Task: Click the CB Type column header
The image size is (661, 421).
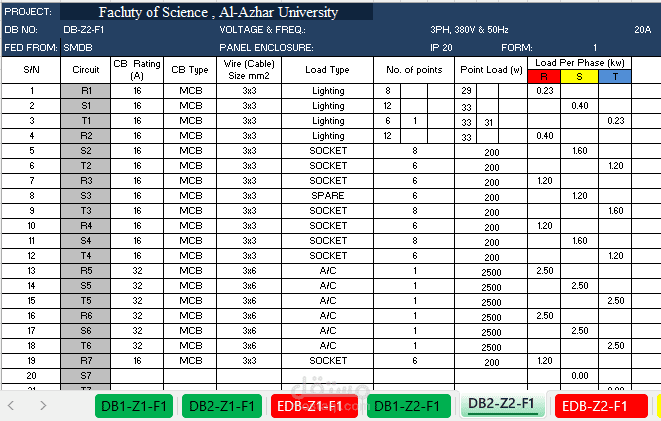Action: 190,70
